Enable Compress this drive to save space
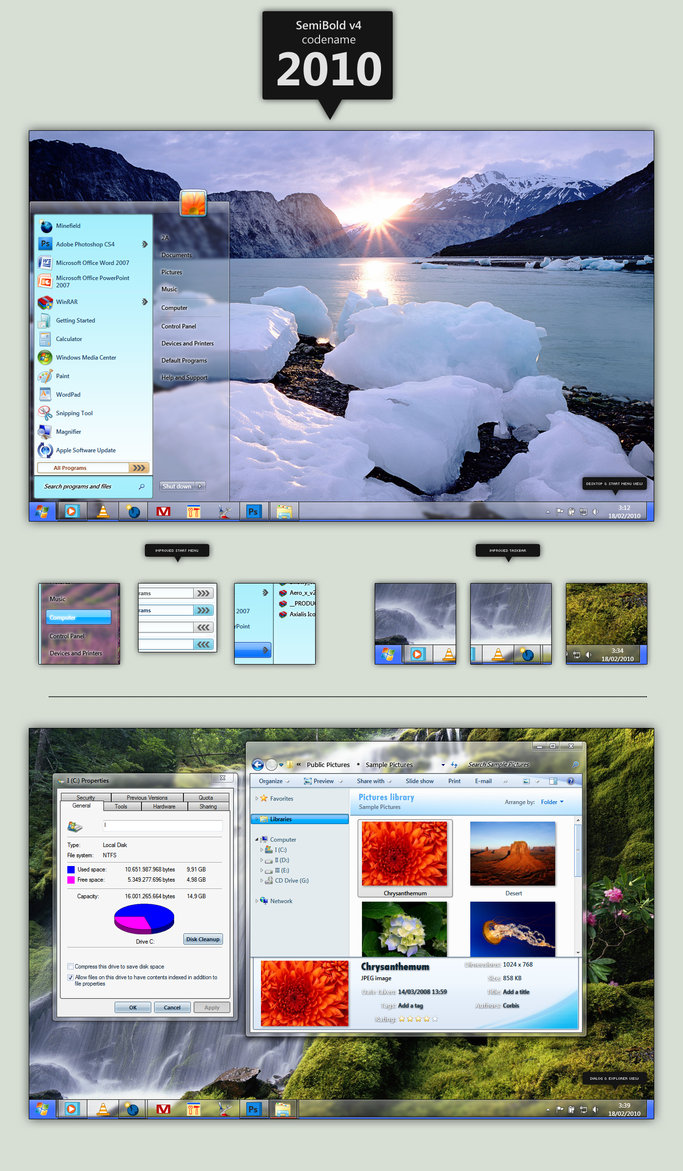This screenshot has height=1171, width=683. point(71,966)
